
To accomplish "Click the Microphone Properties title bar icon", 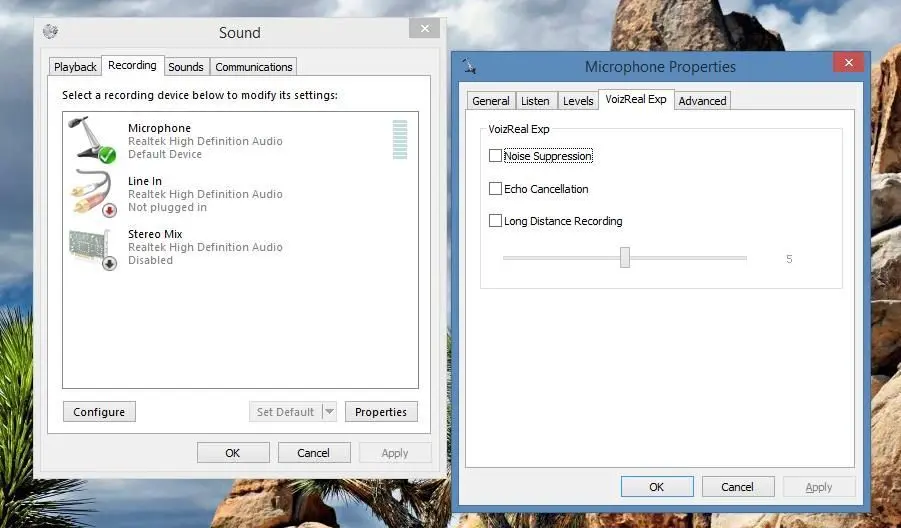I will 469,65.
